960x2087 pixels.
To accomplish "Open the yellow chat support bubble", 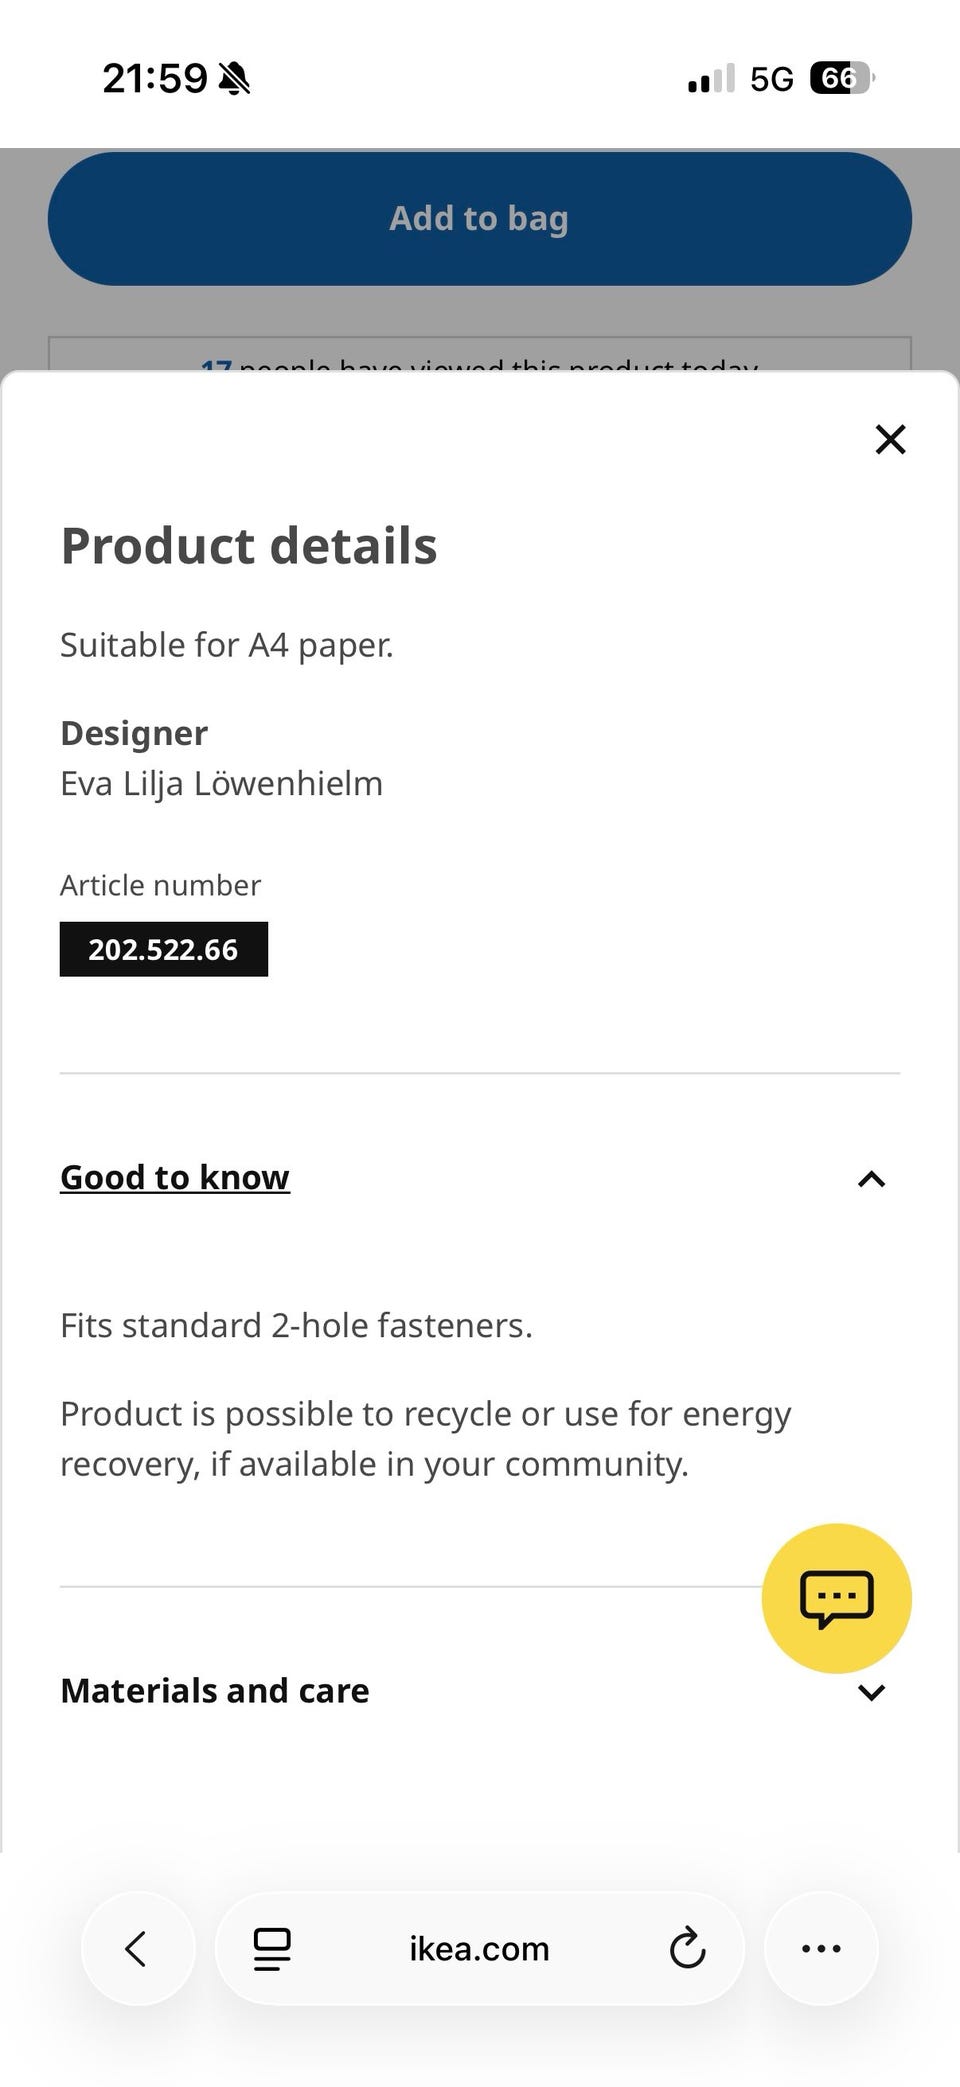I will [836, 1597].
